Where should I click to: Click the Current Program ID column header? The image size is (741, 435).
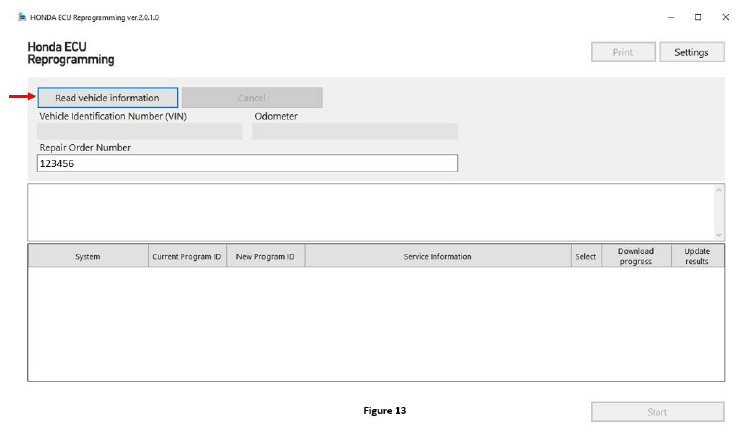pyautogui.click(x=187, y=256)
